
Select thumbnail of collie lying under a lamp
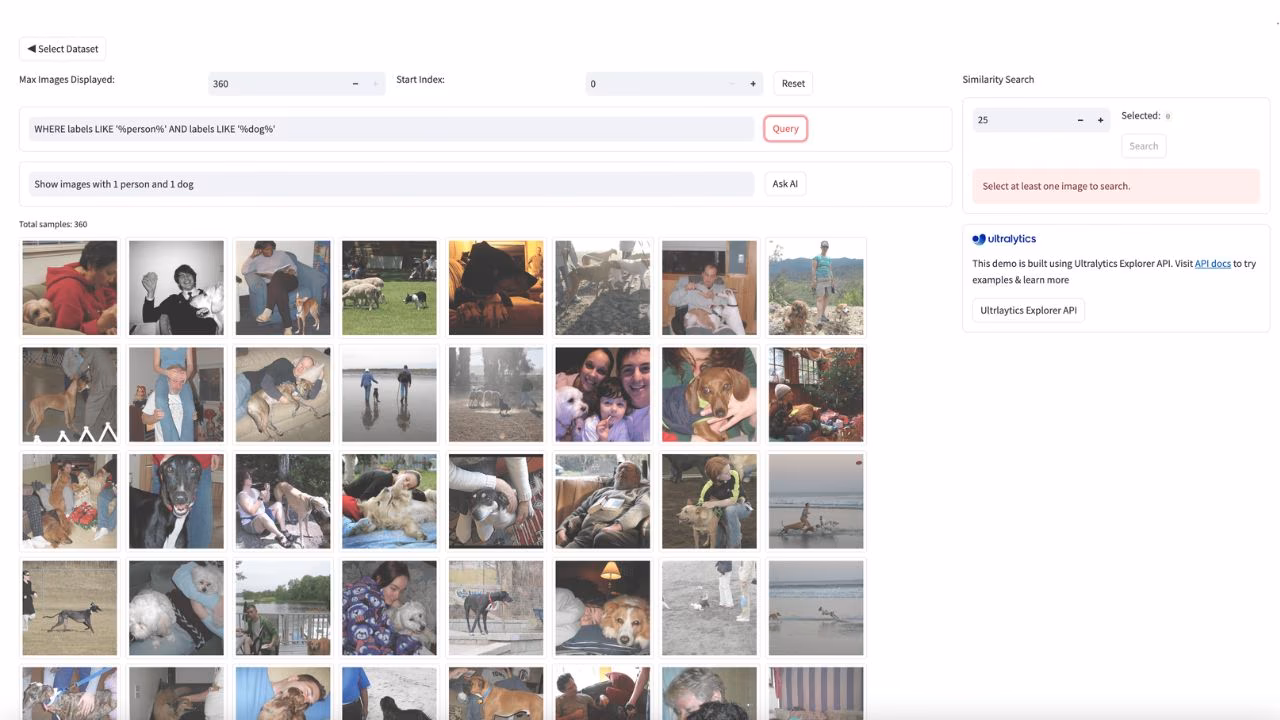[603, 608]
